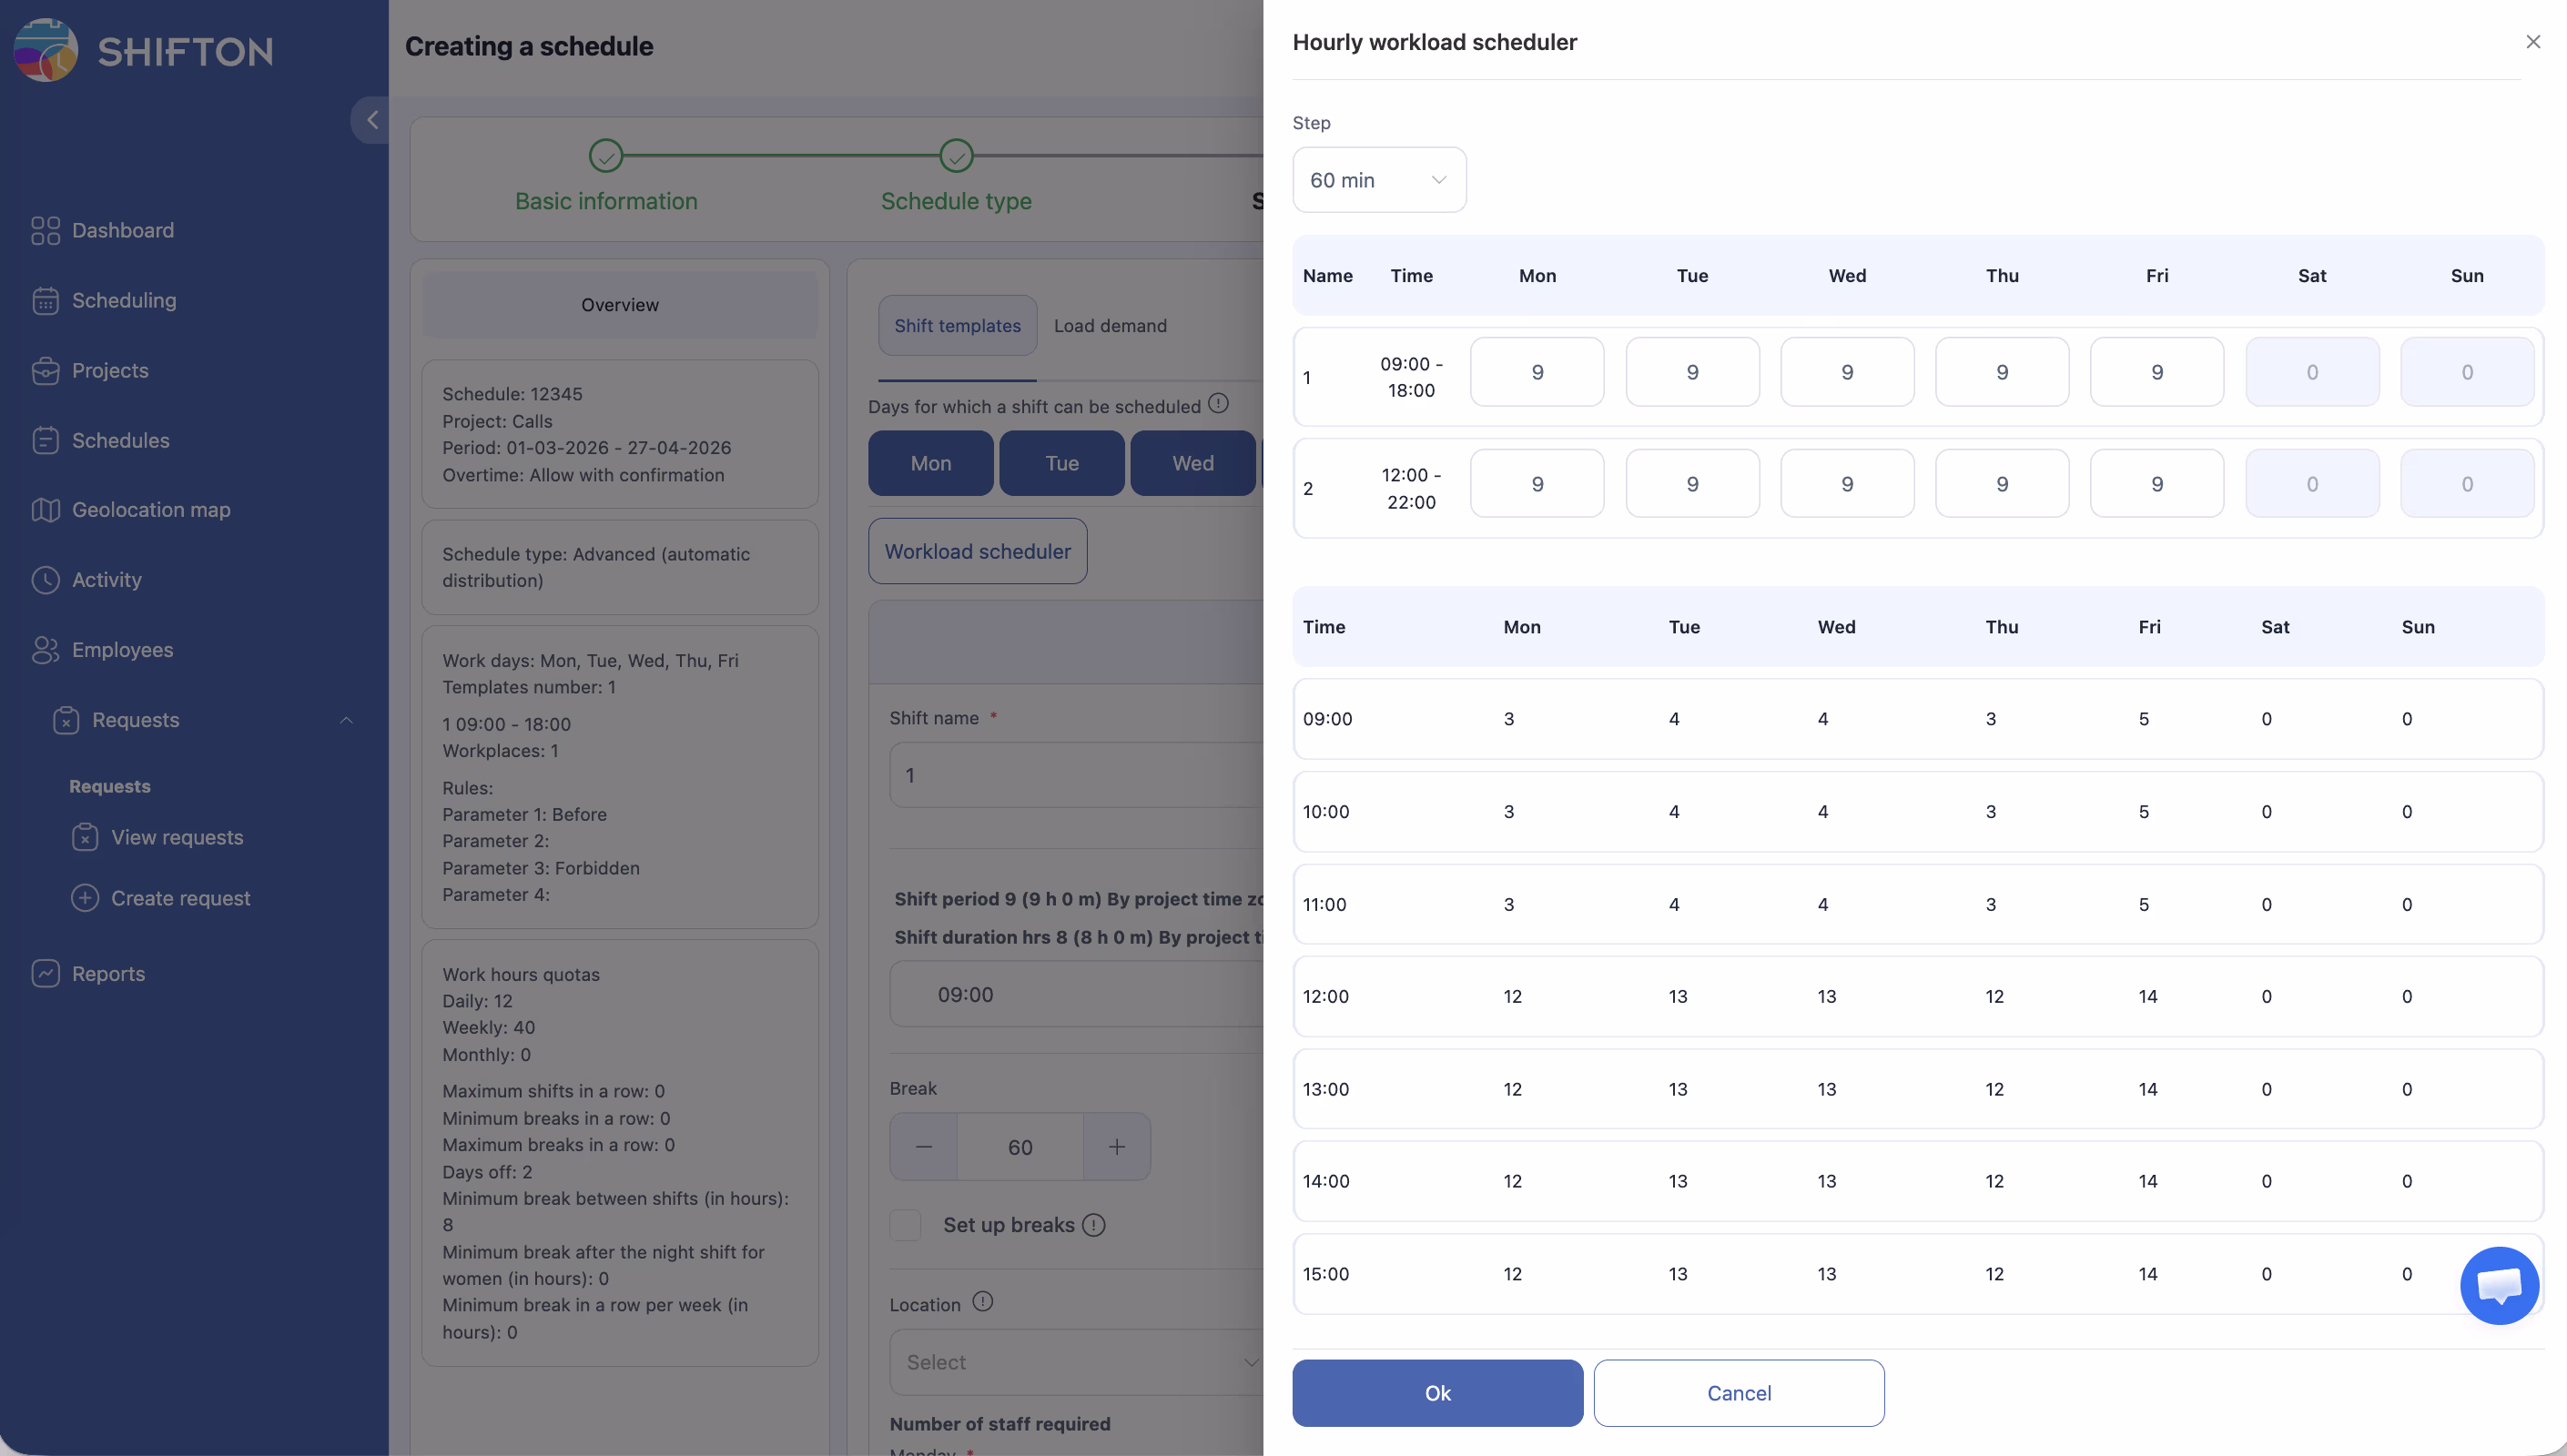Enable the Set up breaks checkbox

[x=905, y=1225]
